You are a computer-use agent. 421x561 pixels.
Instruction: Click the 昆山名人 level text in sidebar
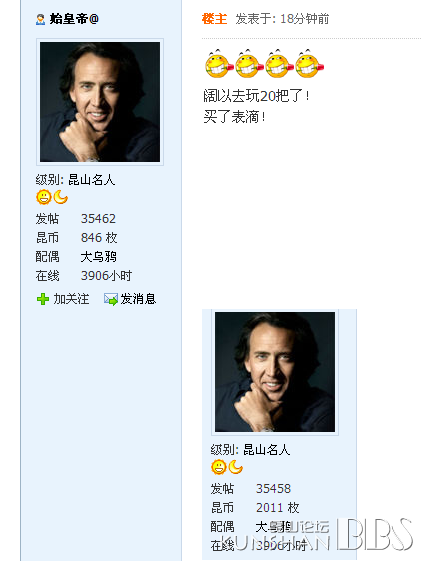point(92,180)
